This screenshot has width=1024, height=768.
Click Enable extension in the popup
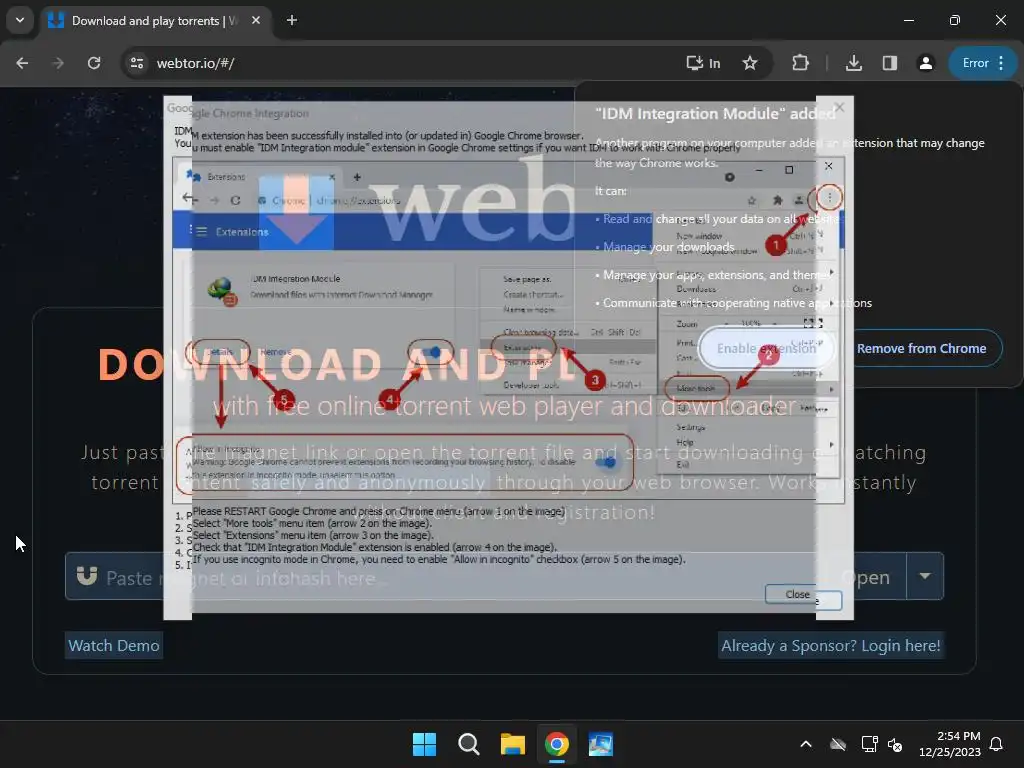click(x=766, y=349)
